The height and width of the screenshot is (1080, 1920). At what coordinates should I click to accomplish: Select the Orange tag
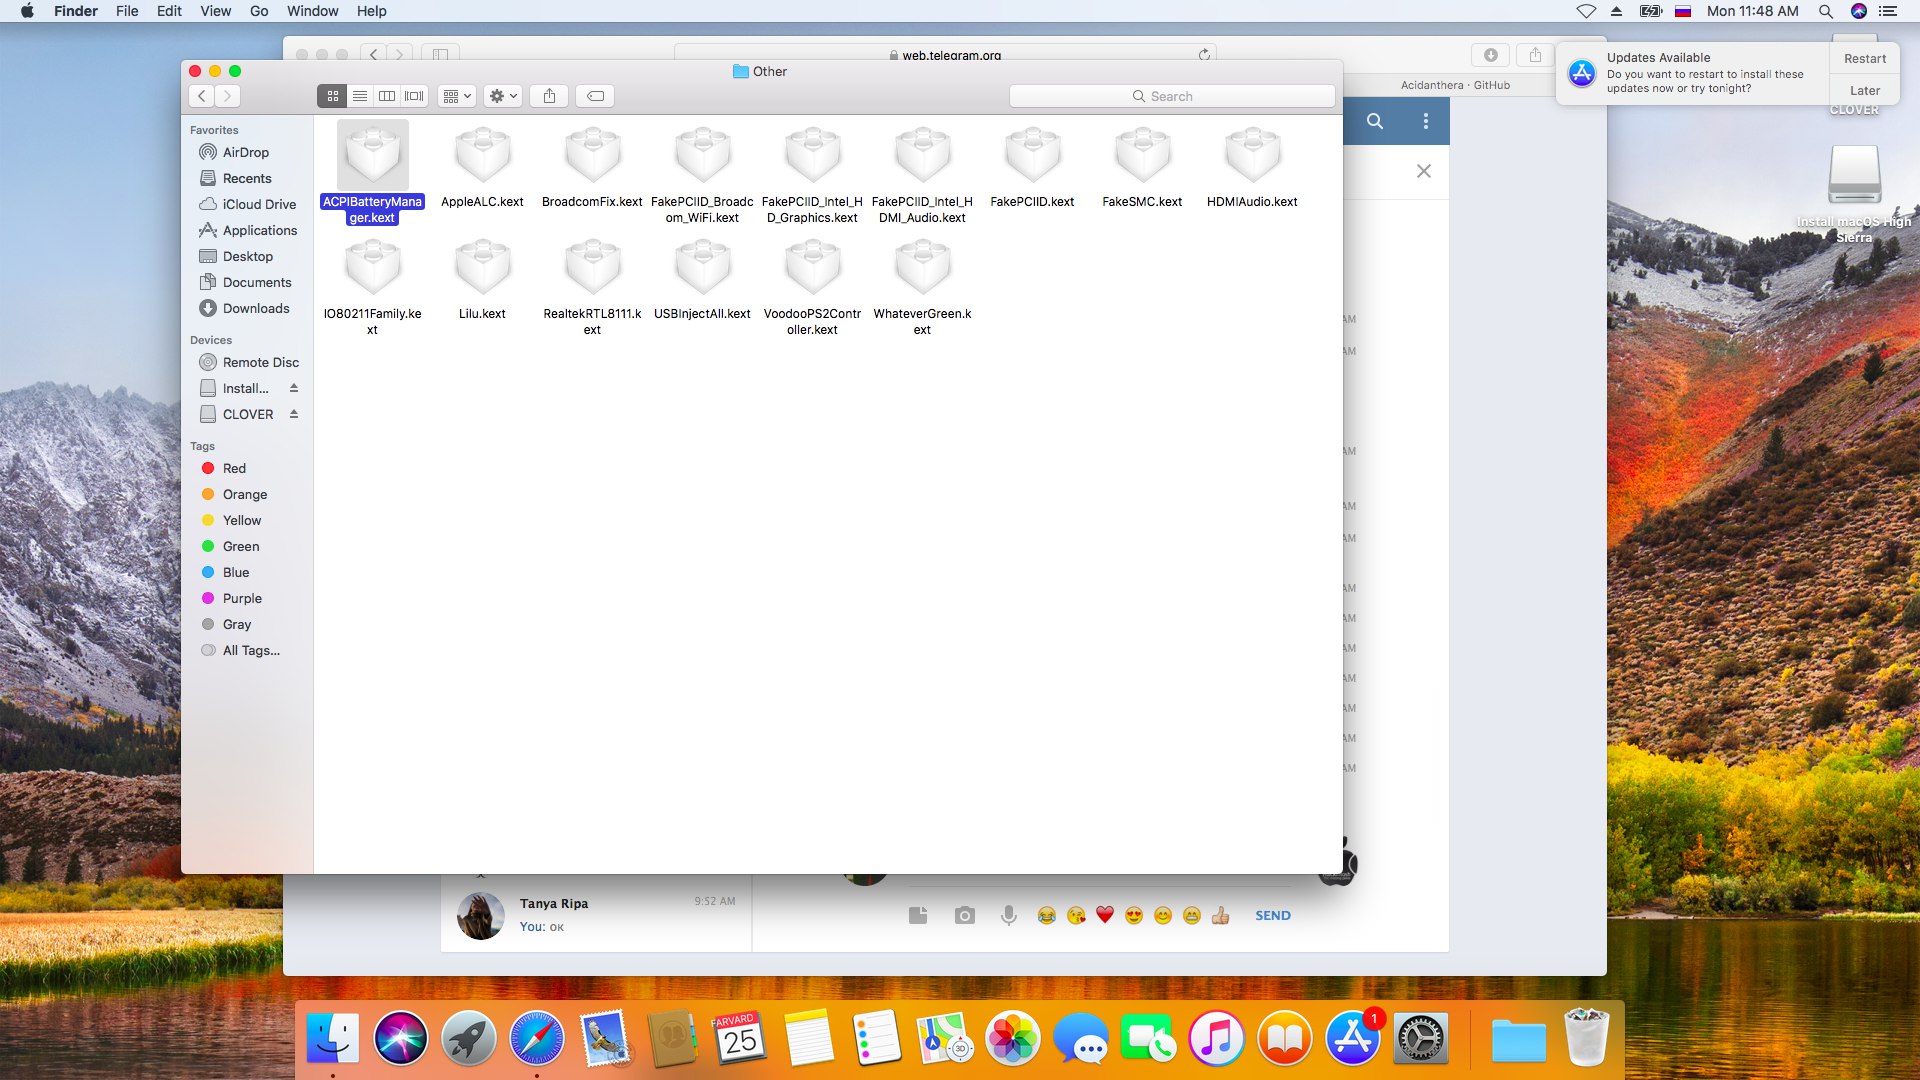coord(245,494)
